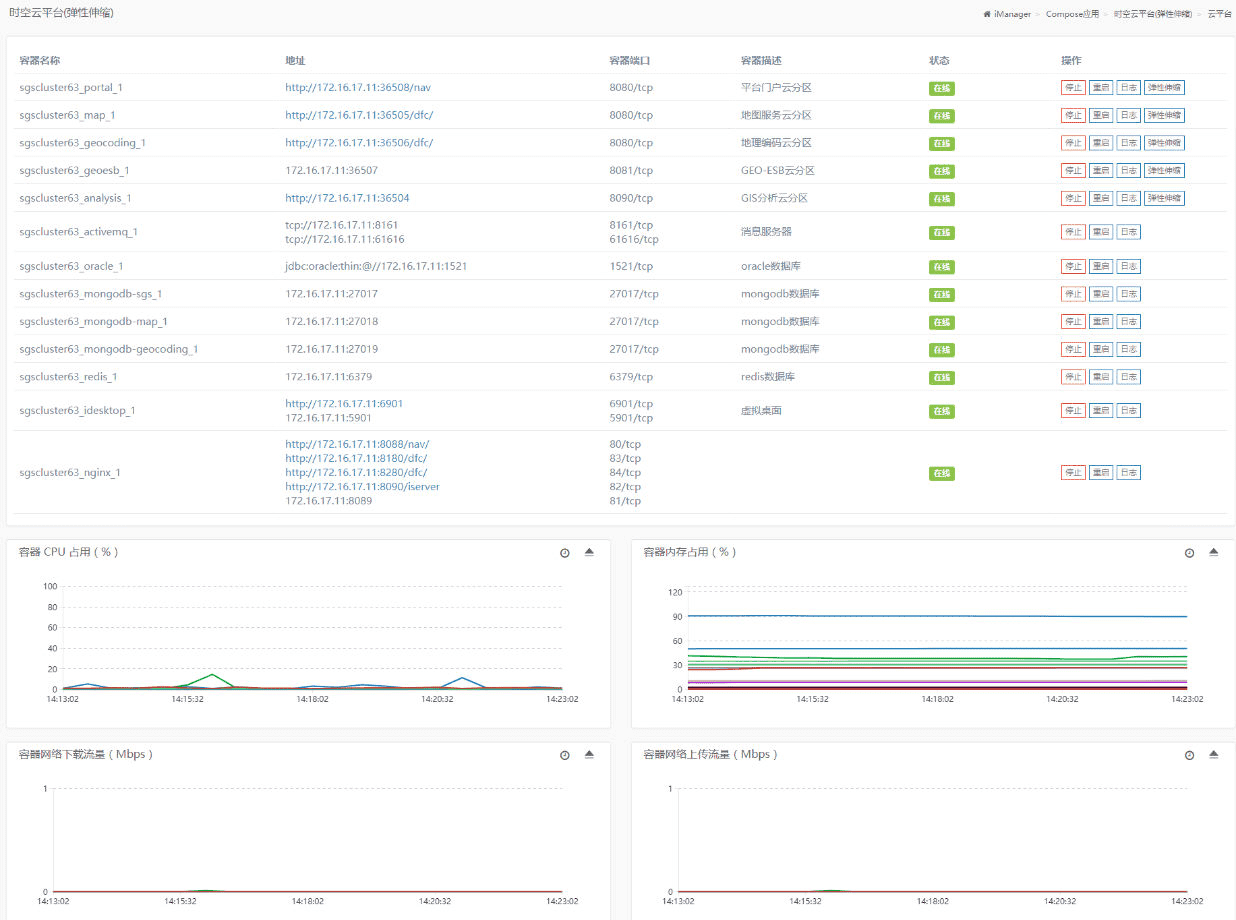The width and height of the screenshot is (1236, 920).
Task: Click the clock icon on network upload chart
Action: [x=1189, y=755]
